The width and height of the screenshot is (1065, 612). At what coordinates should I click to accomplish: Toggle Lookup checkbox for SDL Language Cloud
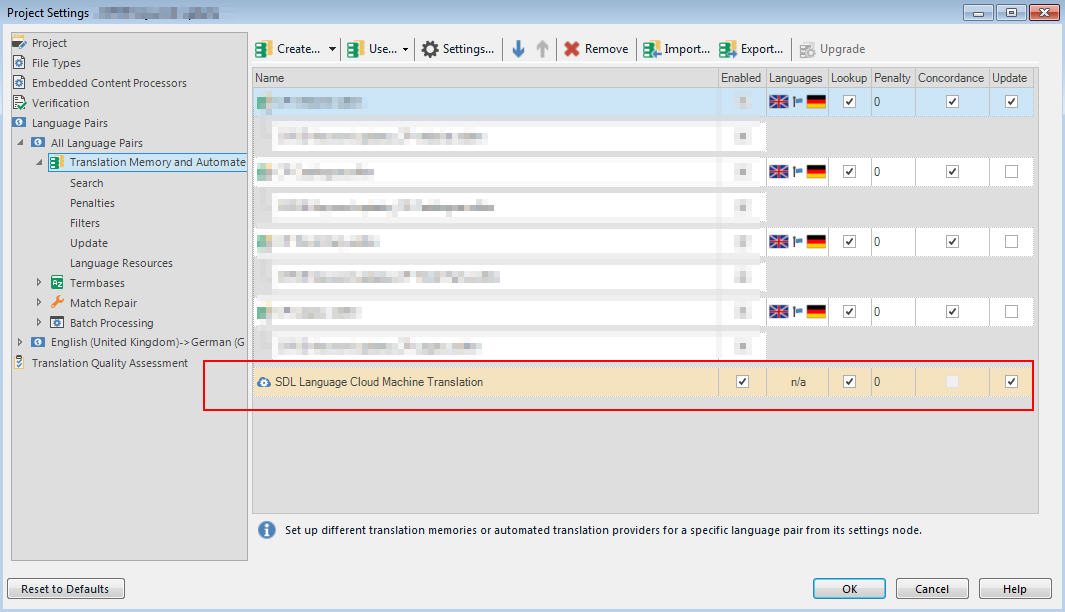click(849, 382)
